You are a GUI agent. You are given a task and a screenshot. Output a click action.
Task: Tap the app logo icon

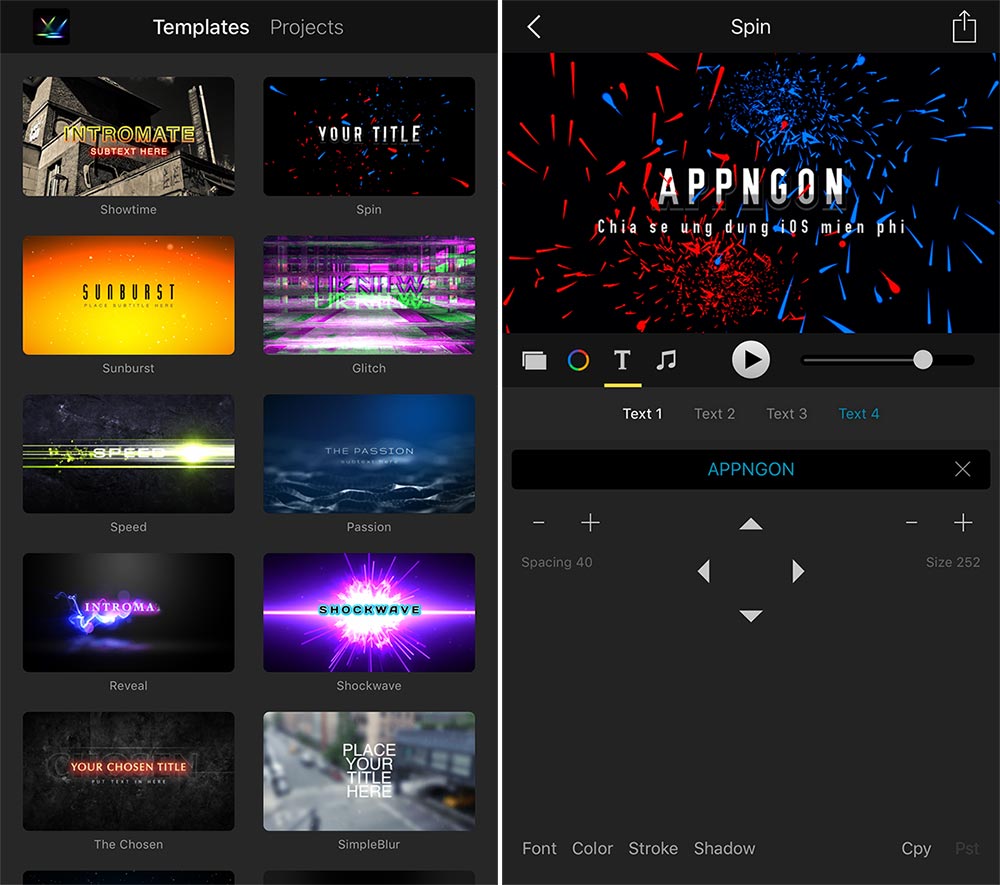(51, 27)
